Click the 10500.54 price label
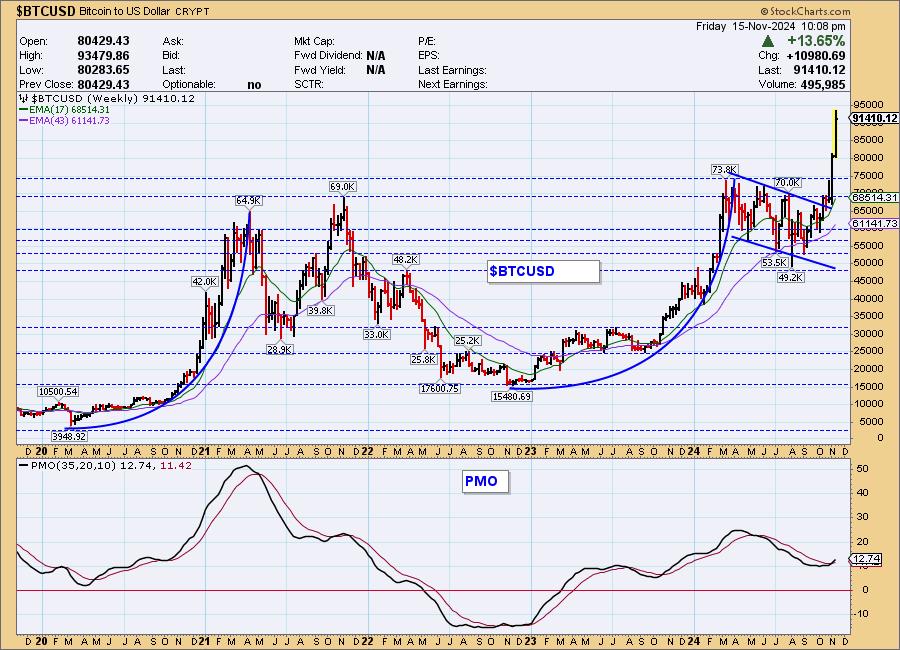Screen dimensions: 900x650 58,392
